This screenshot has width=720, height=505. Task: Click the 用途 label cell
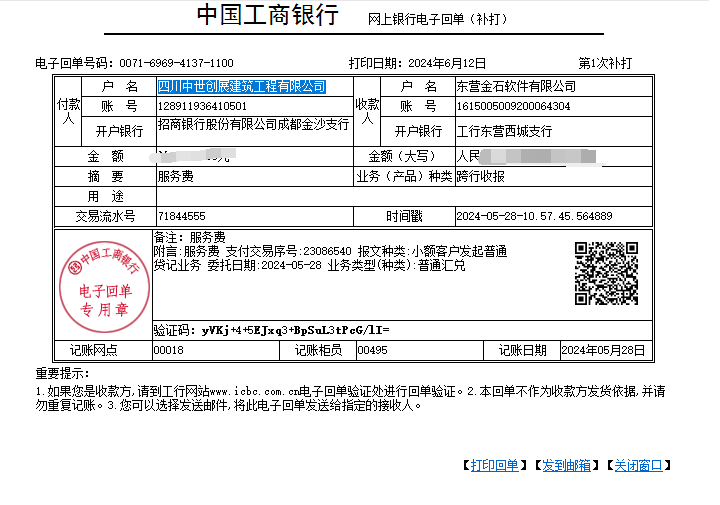click(x=105, y=196)
